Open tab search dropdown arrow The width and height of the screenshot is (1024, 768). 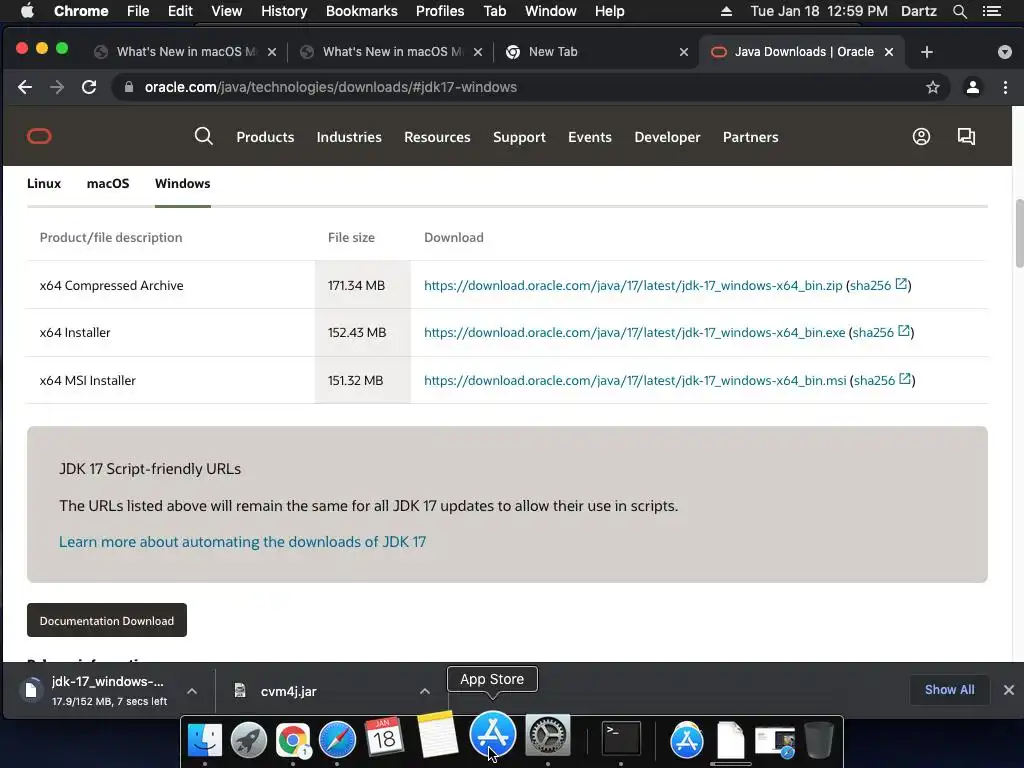1004,52
